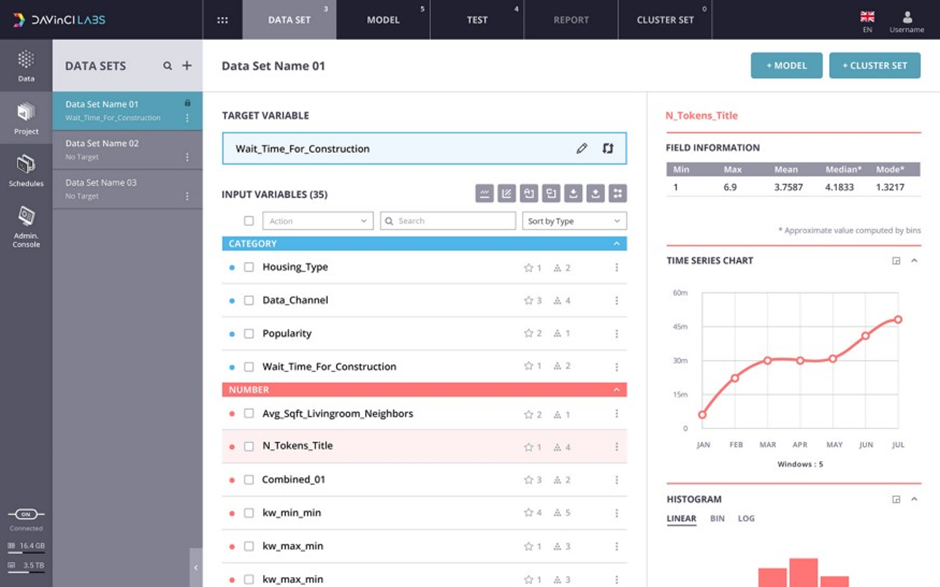This screenshot has height=587, width=940.
Task: Open the Action dropdown
Action: (318, 221)
